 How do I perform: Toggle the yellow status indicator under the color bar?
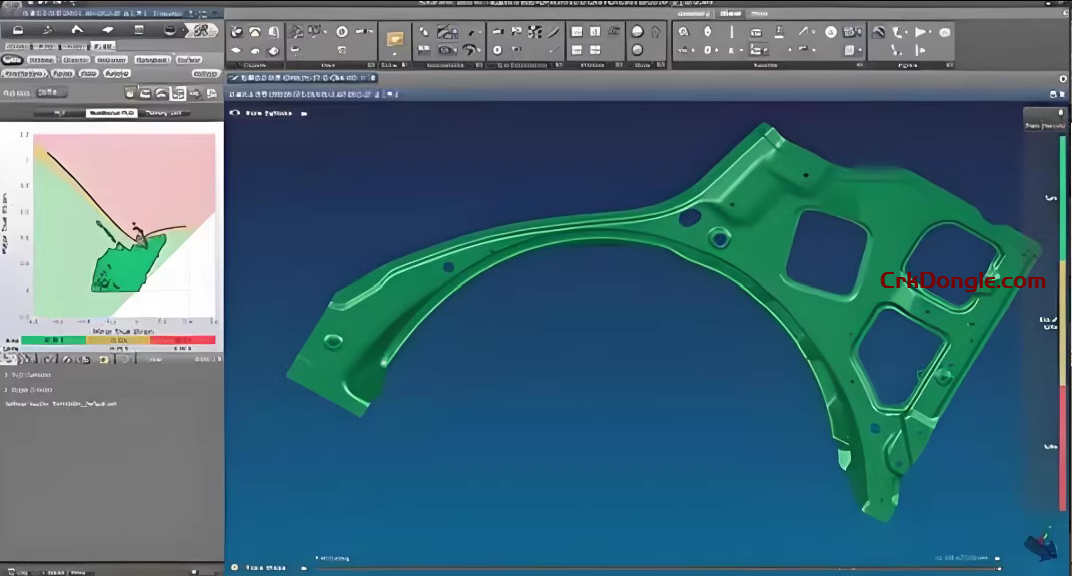102,358
